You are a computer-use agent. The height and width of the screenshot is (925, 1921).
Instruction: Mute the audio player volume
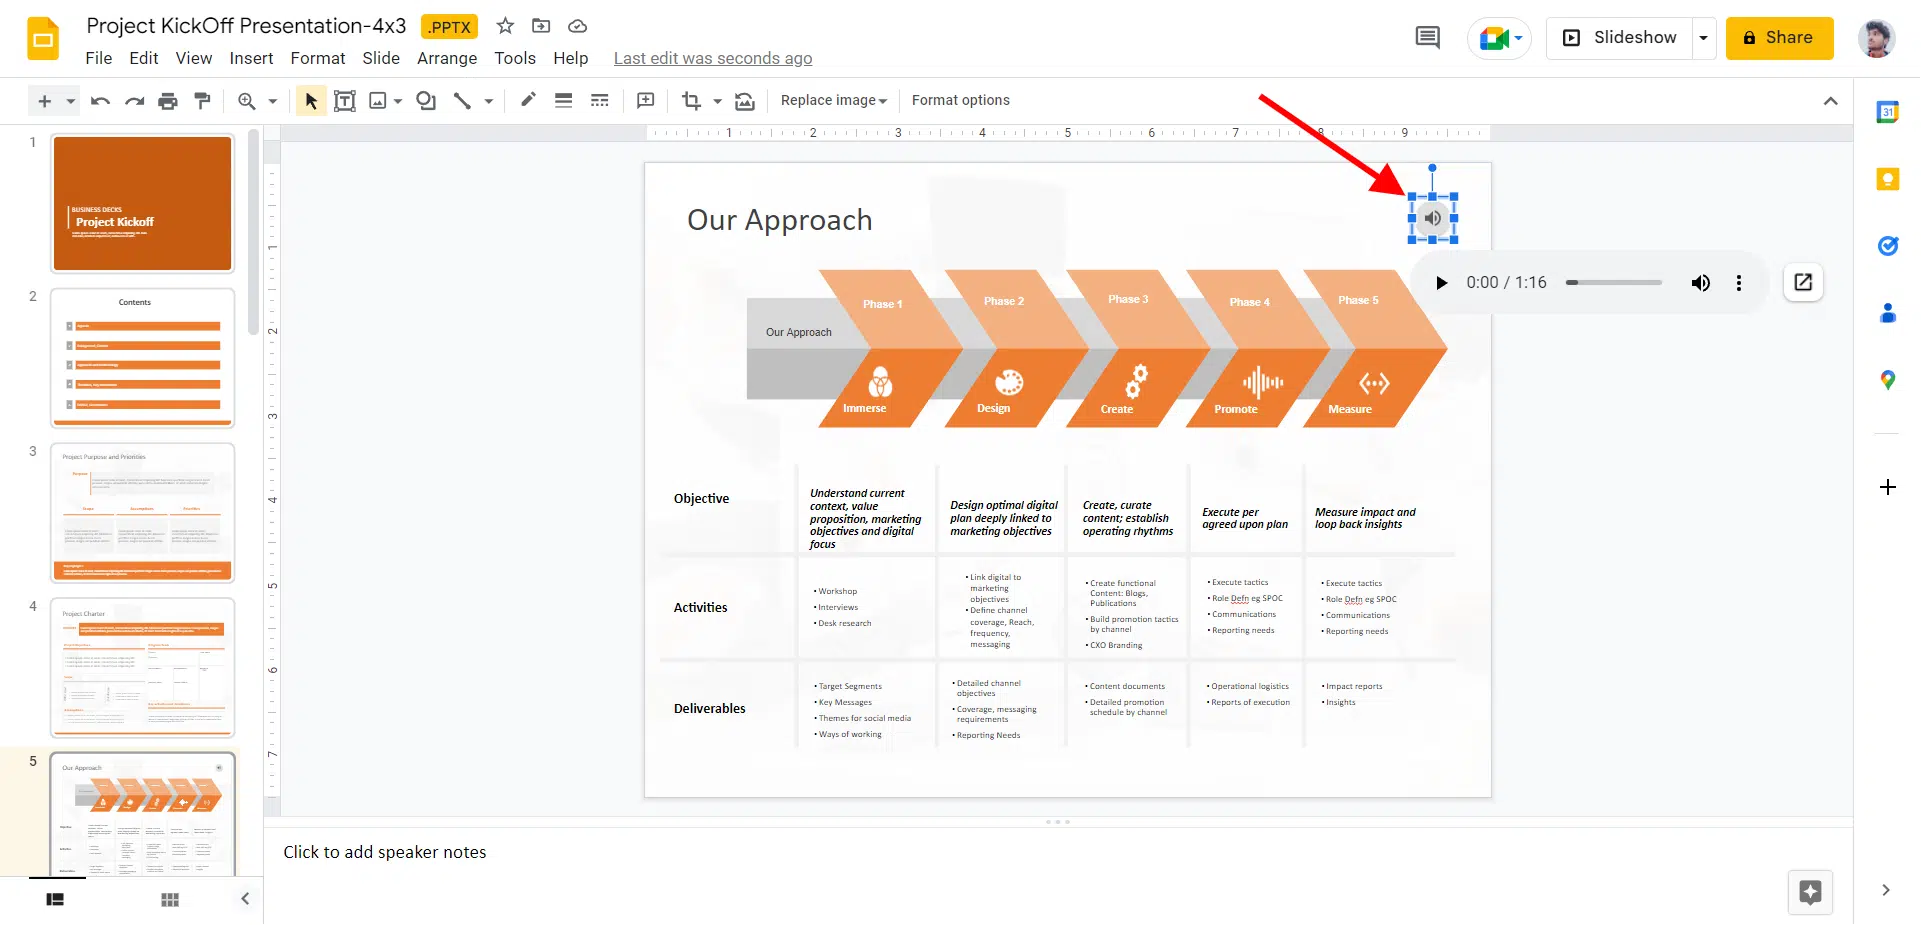(1700, 283)
